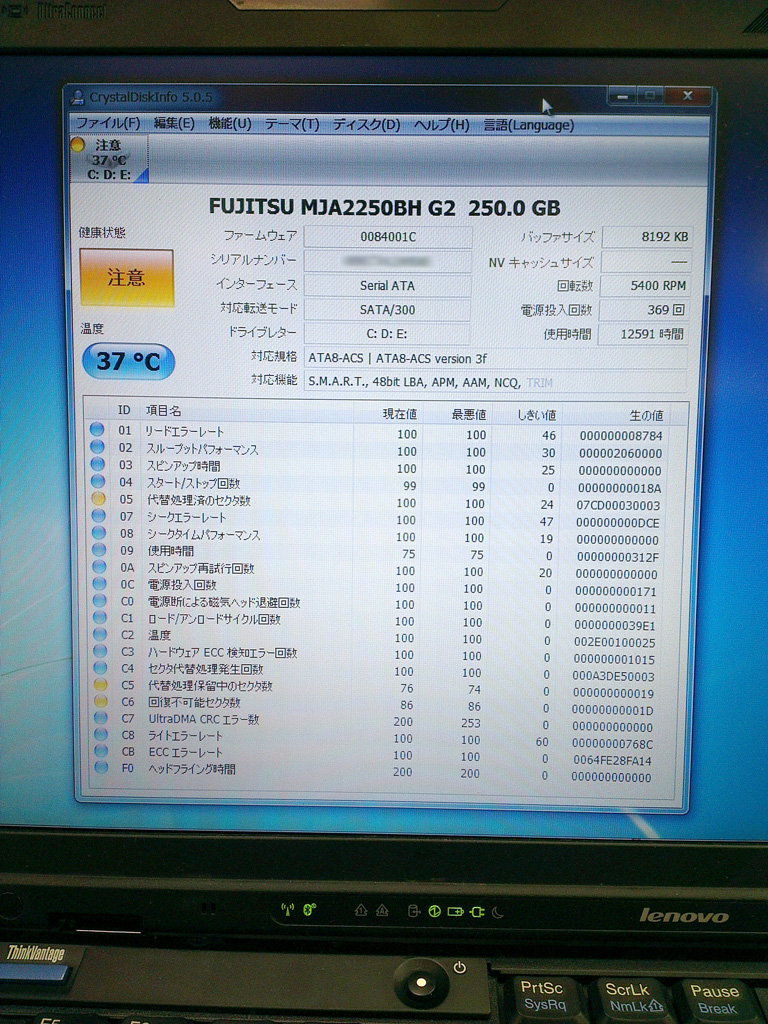The height and width of the screenshot is (1024, 768).
Task: Click raw value 0064FE28FA14
Action: pos(613,760)
